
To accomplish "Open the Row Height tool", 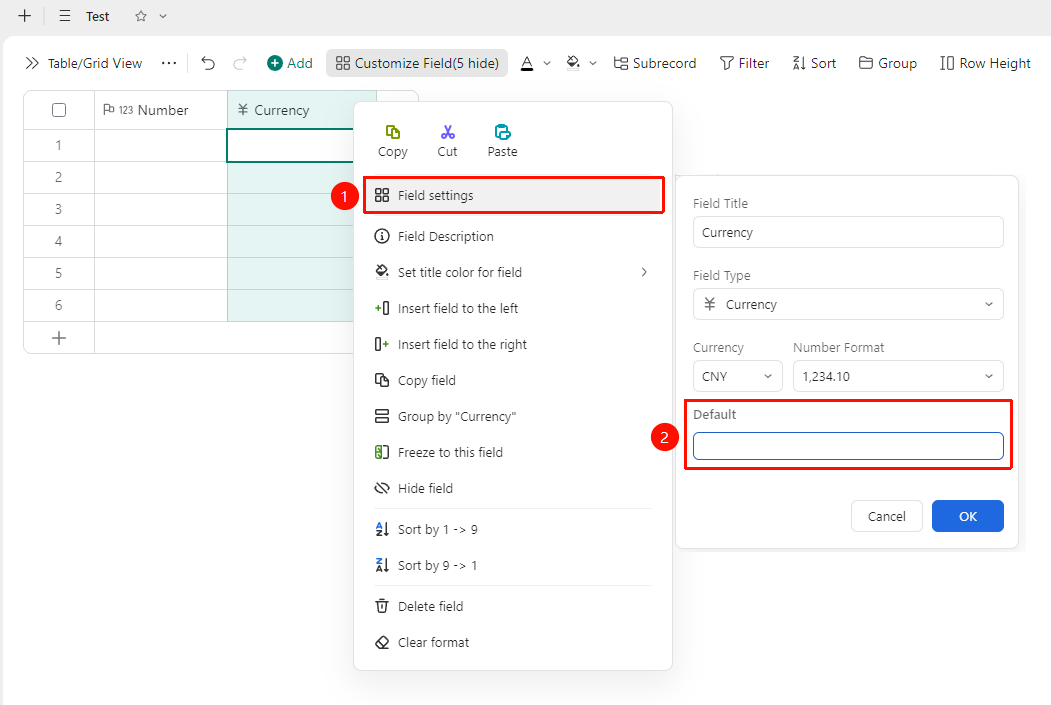I will tap(985, 63).
